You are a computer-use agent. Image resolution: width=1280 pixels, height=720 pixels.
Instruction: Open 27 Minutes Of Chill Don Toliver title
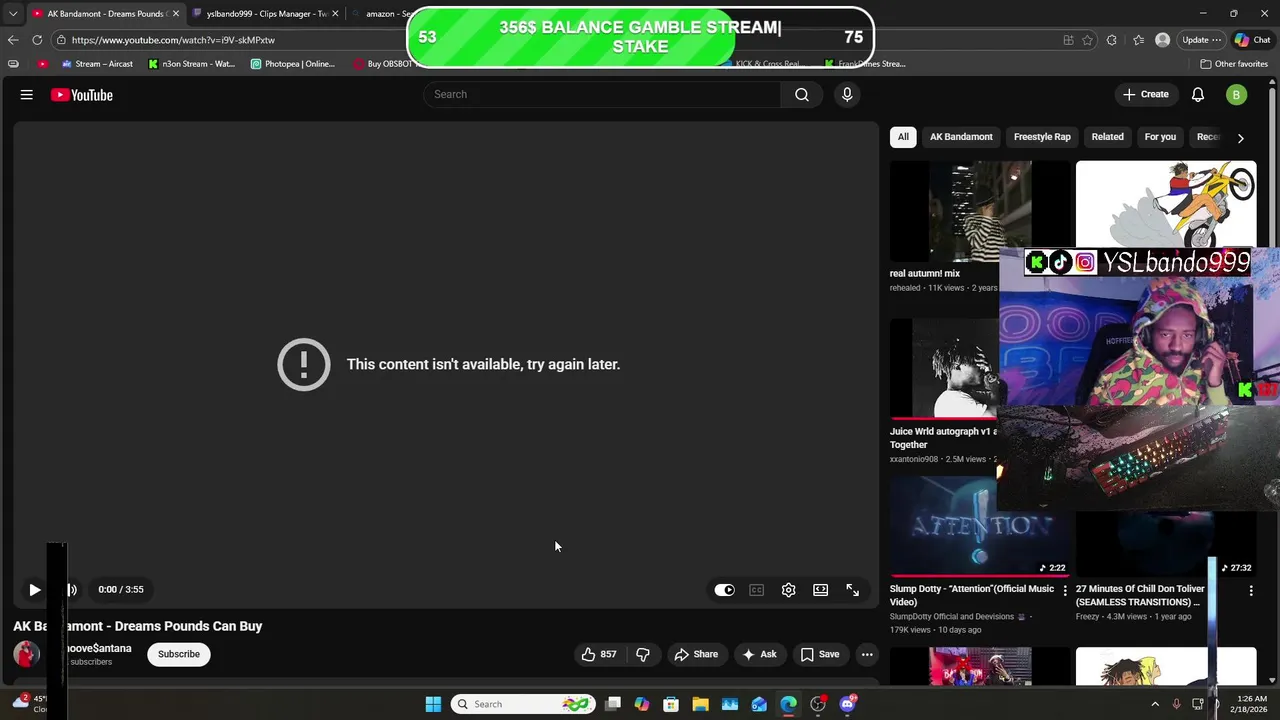pyautogui.click(x=1140, y=596)
